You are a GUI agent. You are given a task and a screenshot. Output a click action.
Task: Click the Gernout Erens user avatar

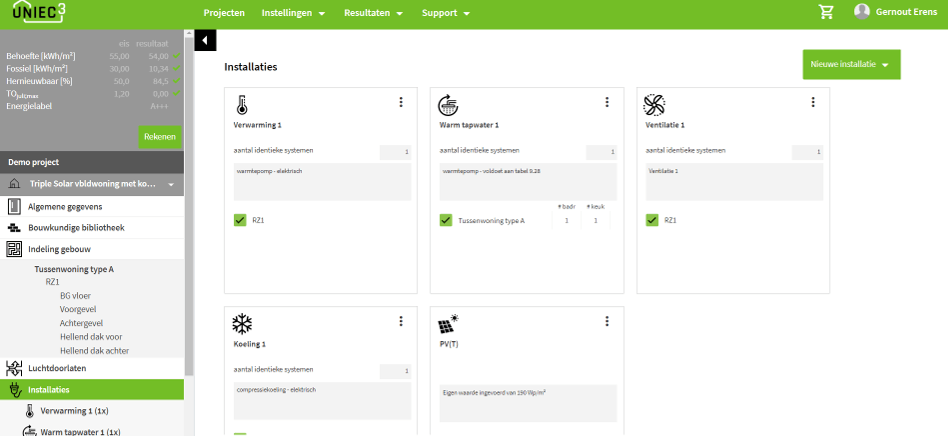tap(862, 12)
